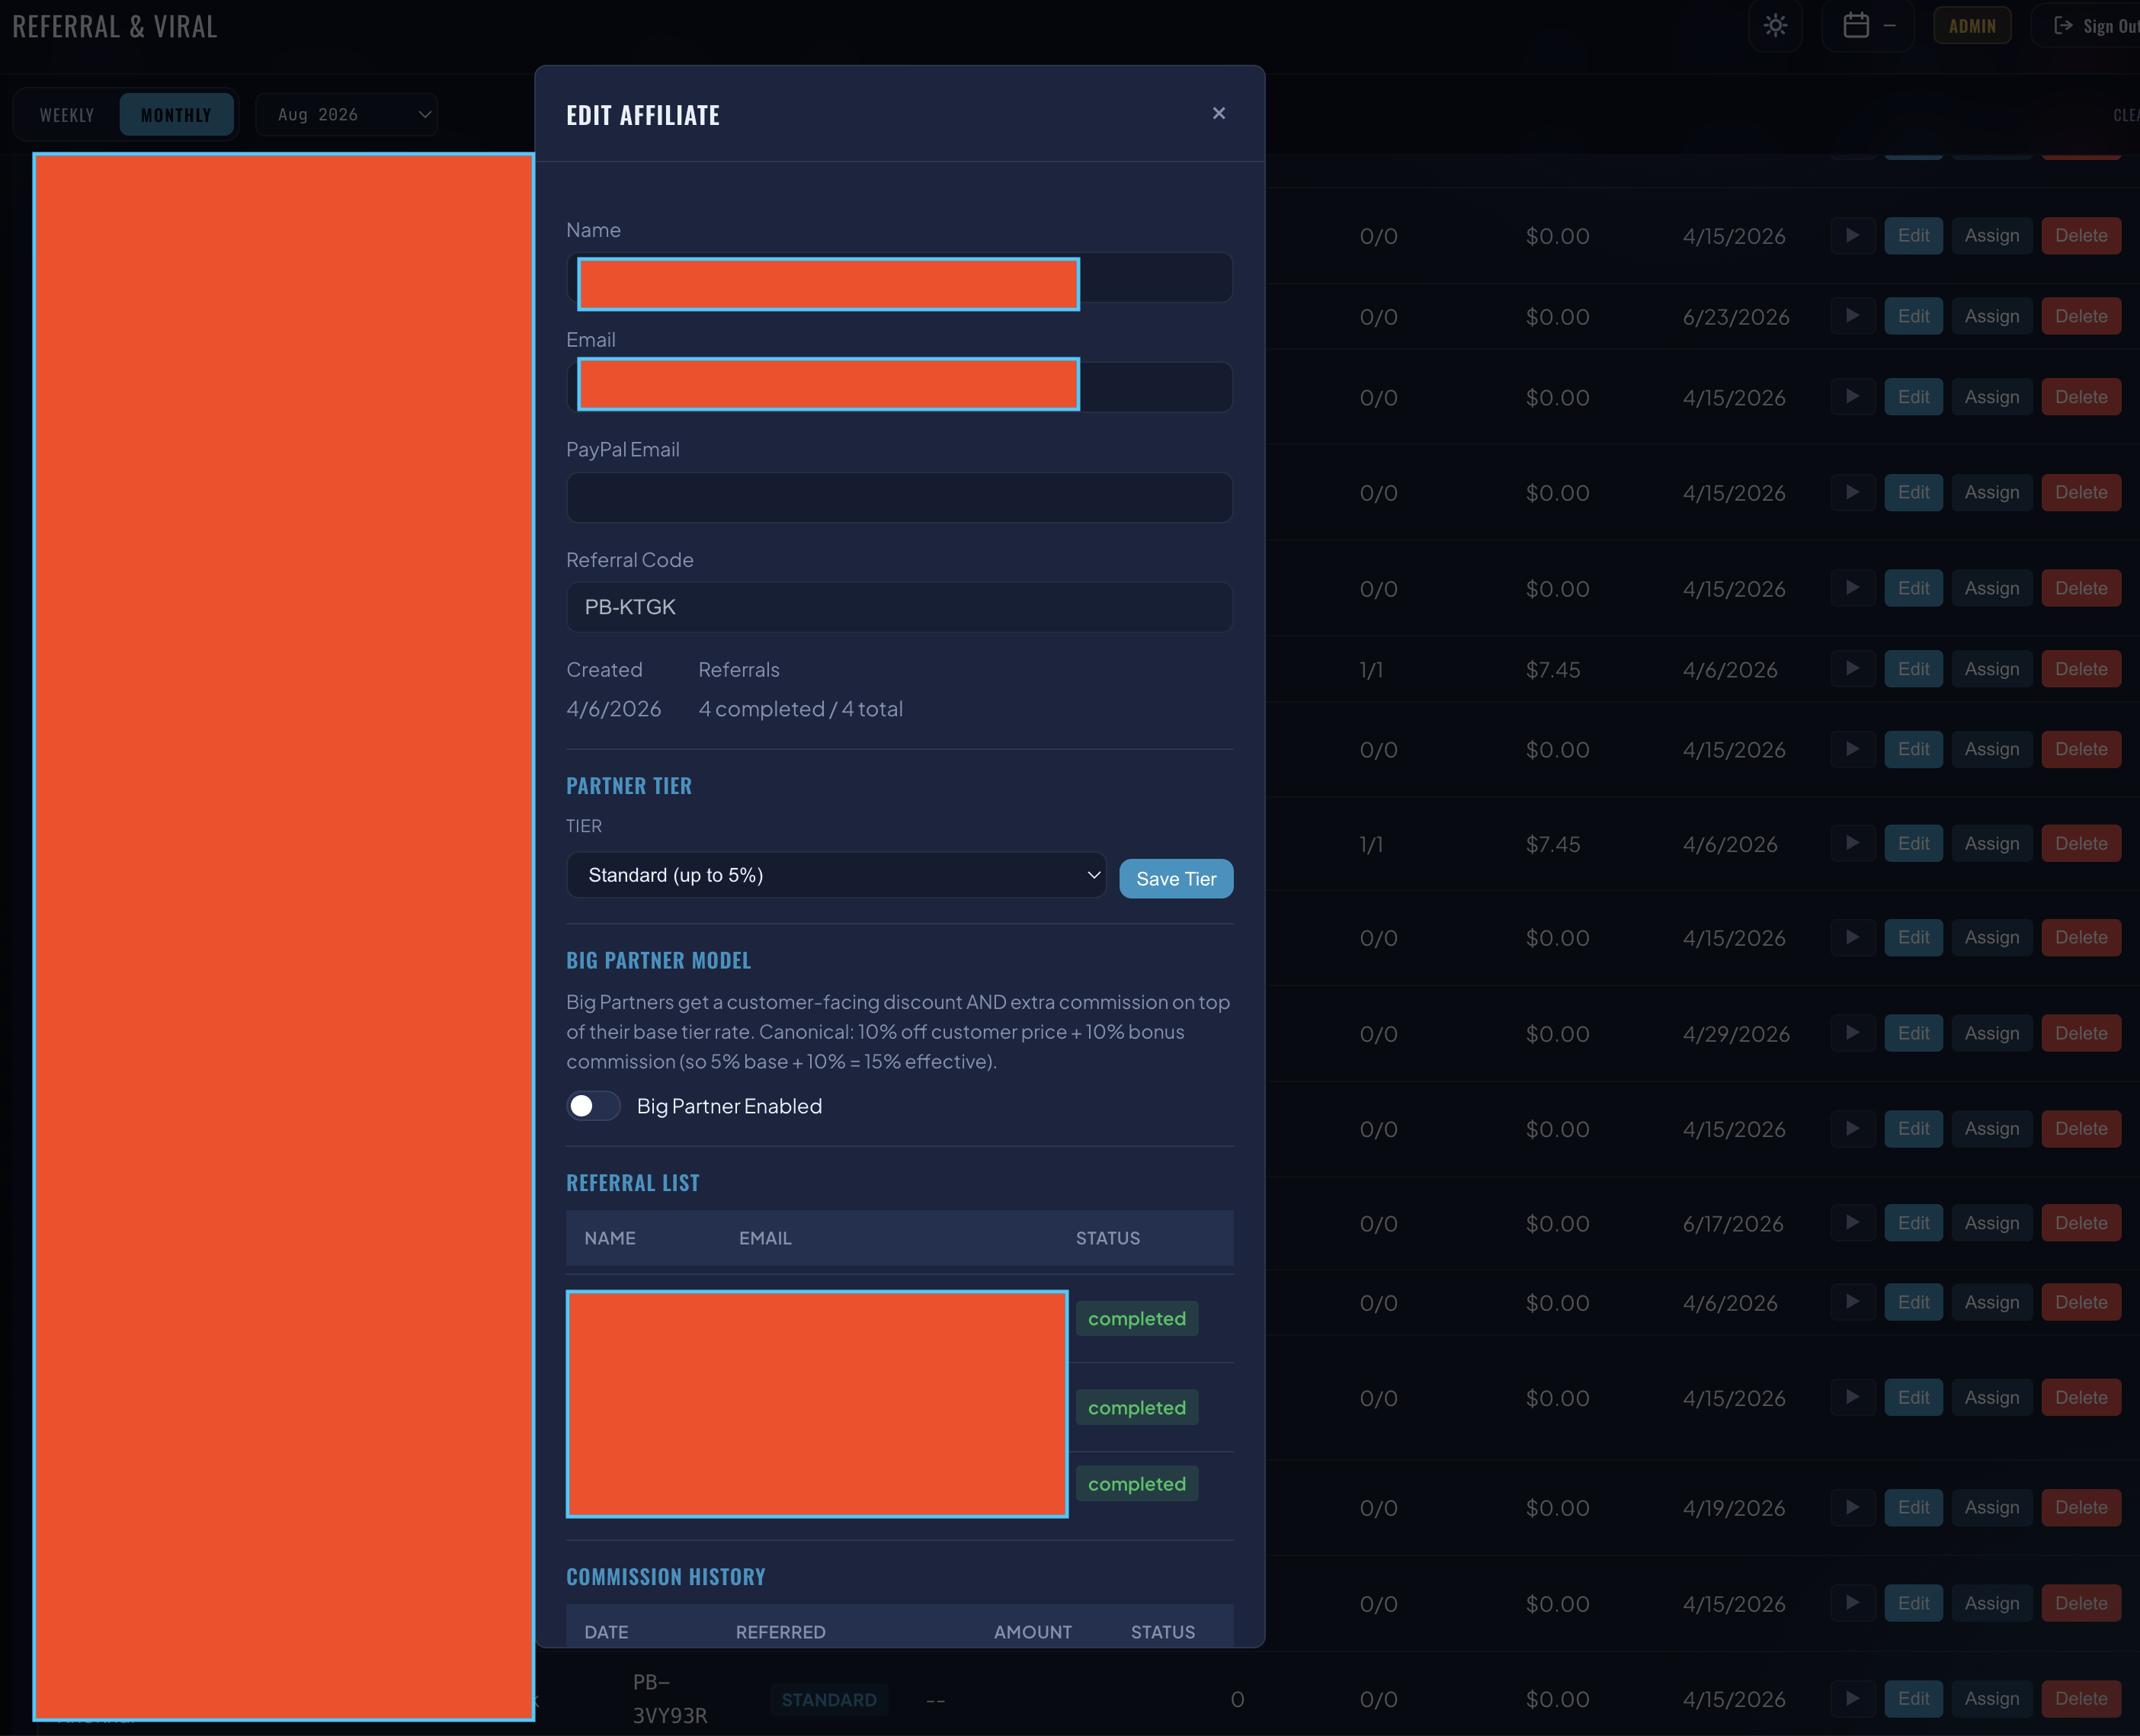The image size is (2140, 1736).
Task: Click the STANDARD badge in the PB-3VY93R row
Action: tap(829, 1699)
